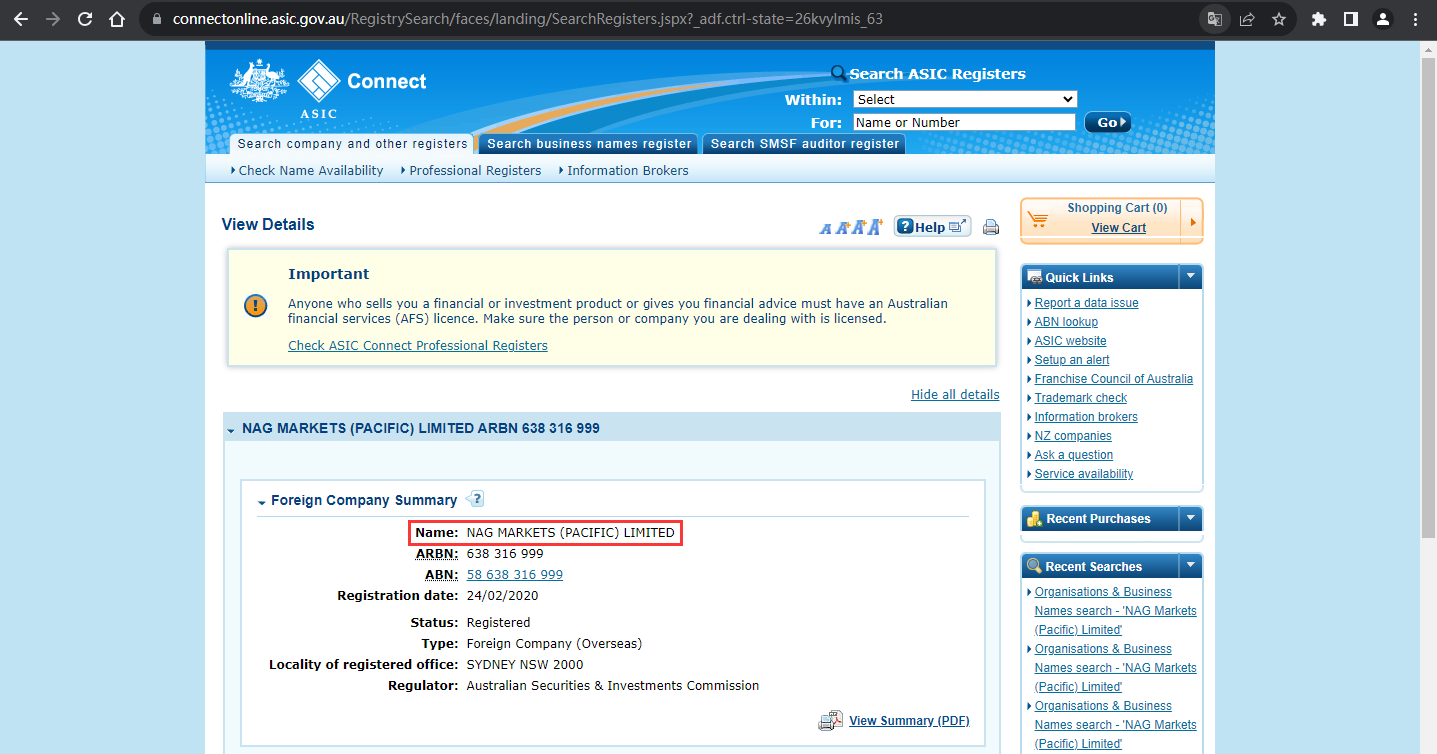Screen dimensions: 1437x754
Task: Switch to Search SMSF auditor register tab
Action: [805, 144]
